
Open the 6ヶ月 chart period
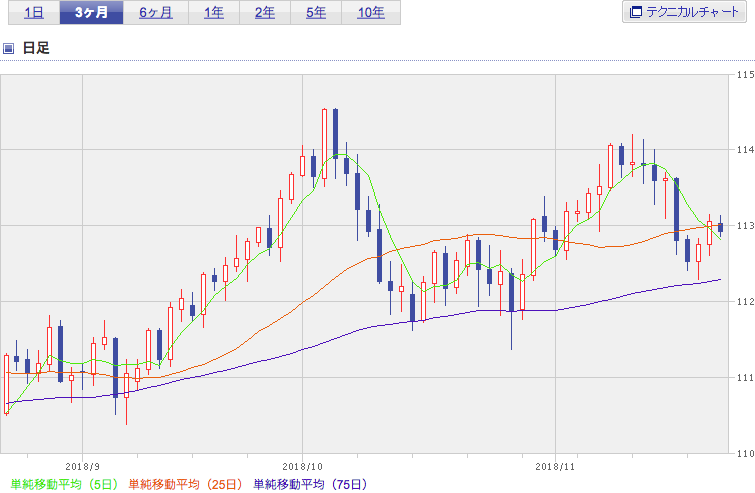coord(156,12)
